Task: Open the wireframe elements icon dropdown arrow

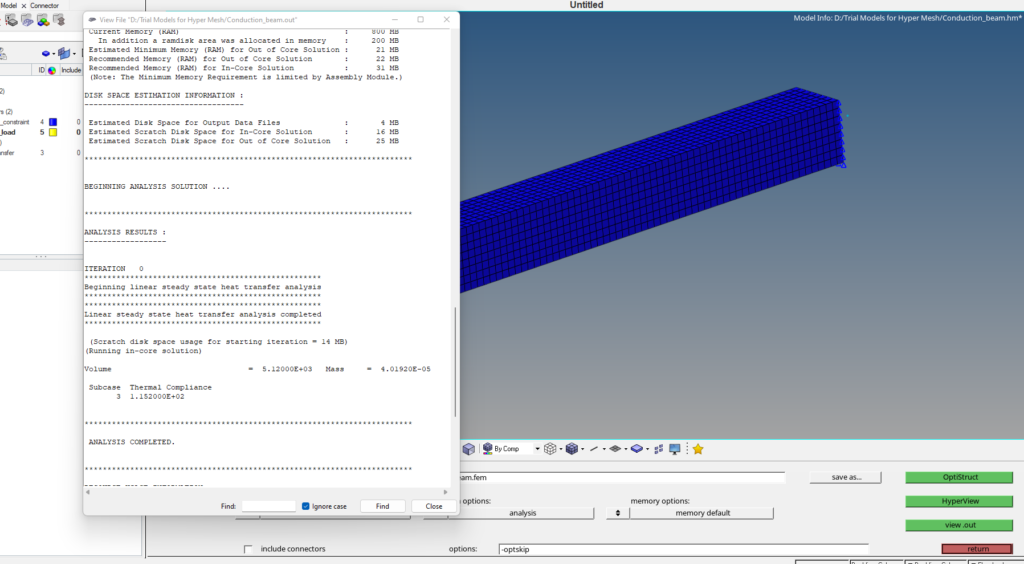Action: pos(560,449)
